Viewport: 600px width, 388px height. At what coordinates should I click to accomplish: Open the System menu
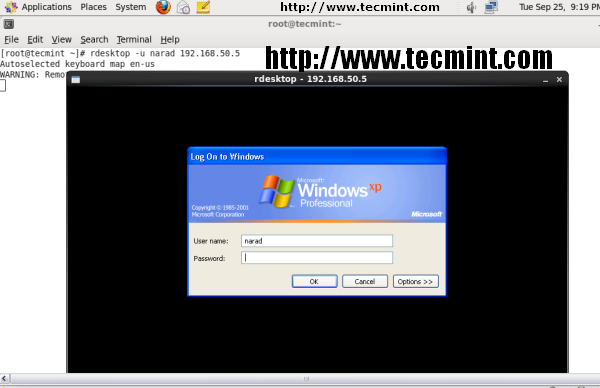pyautogui.click(x=131, y=7)
